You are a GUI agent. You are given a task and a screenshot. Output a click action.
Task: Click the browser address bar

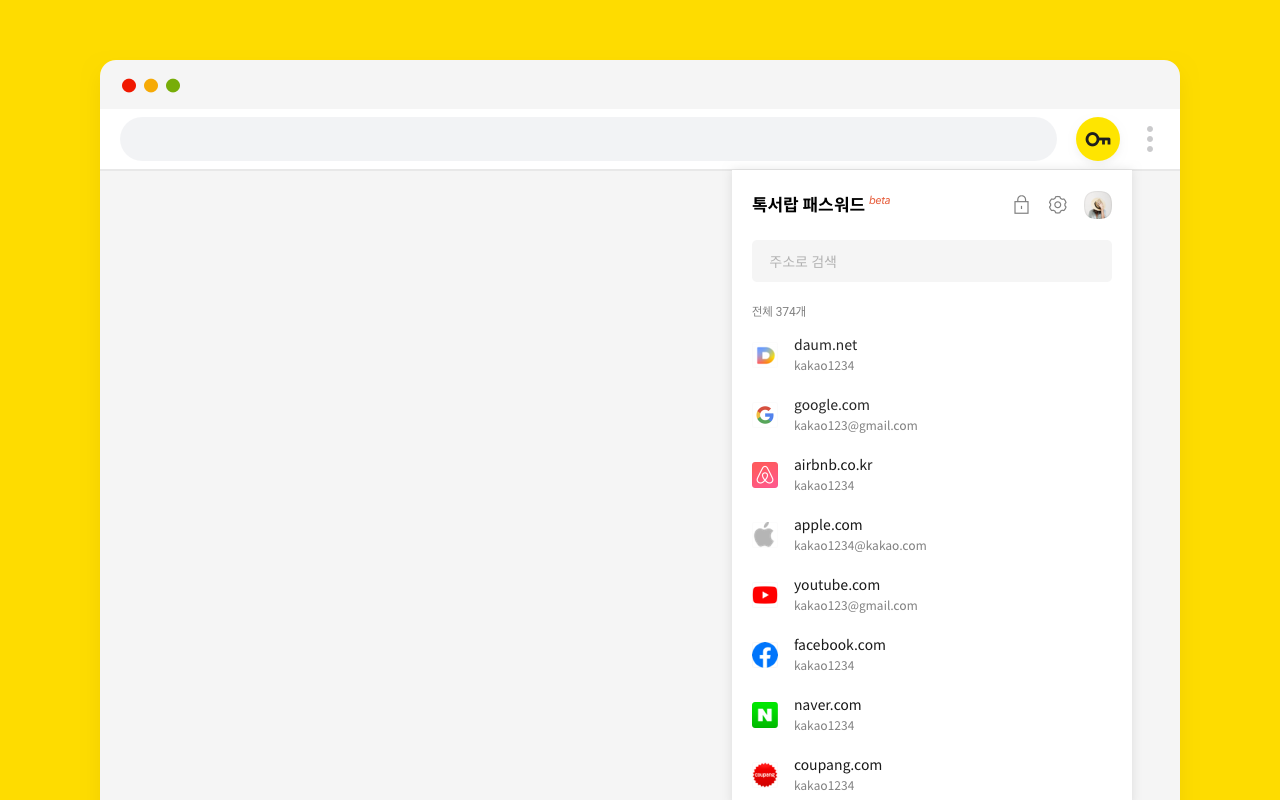[x=588, y=139]
